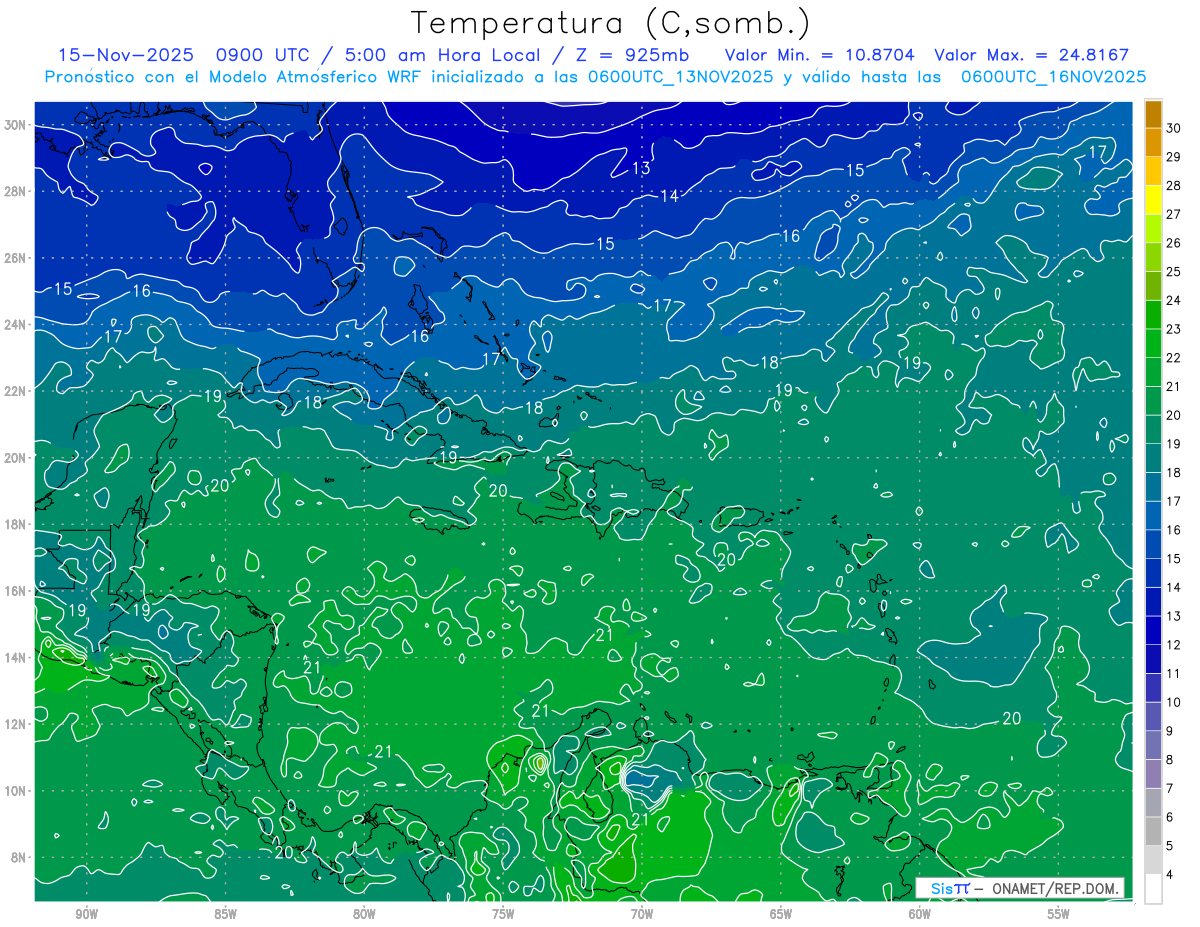Click the ONAMET/REP.DOM. logo box

1020,888
